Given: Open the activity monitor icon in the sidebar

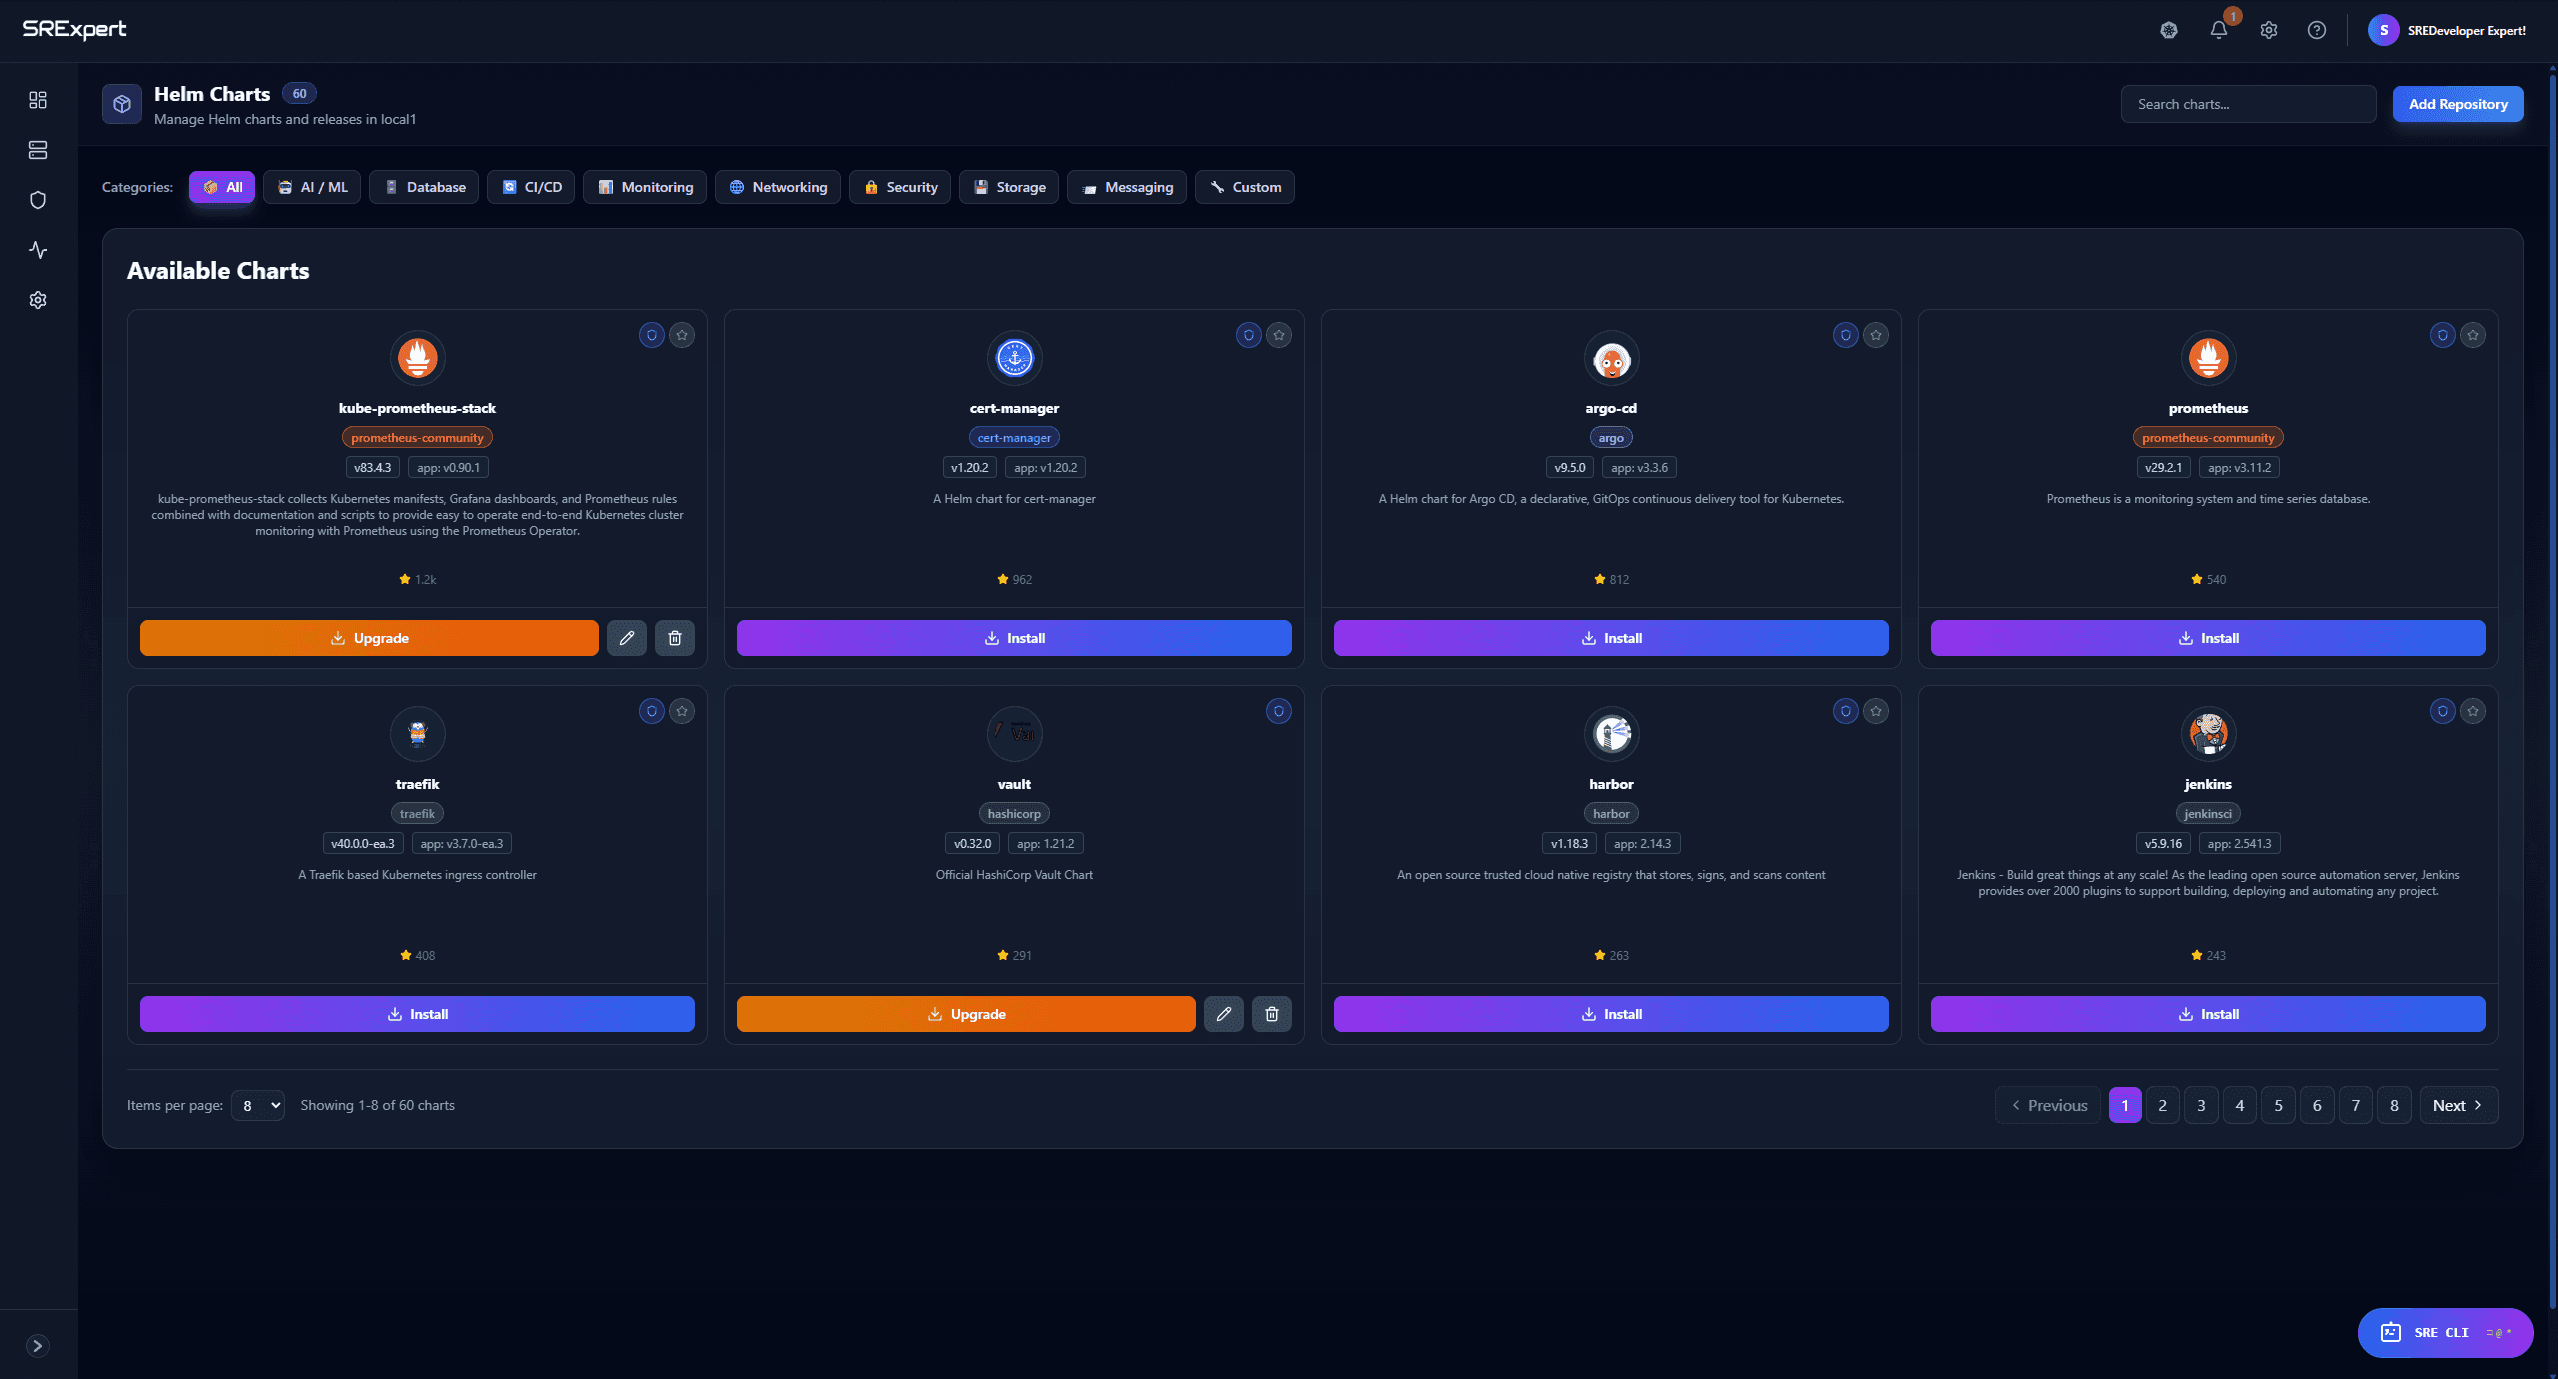Looking at the screenshot, I should (37, 250).
